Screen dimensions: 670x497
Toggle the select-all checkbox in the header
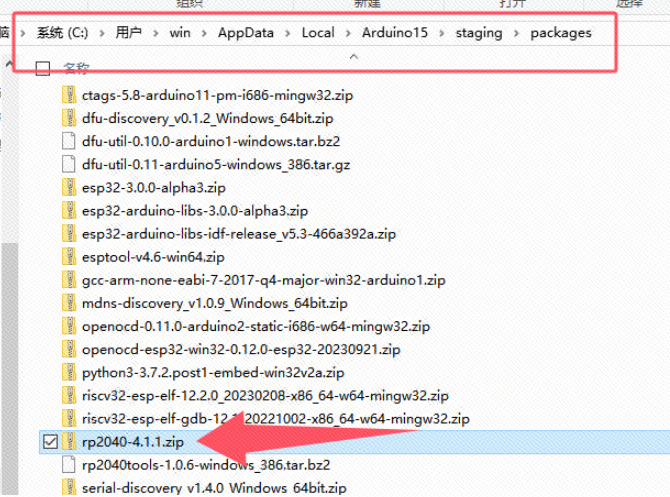pos(43,68)
